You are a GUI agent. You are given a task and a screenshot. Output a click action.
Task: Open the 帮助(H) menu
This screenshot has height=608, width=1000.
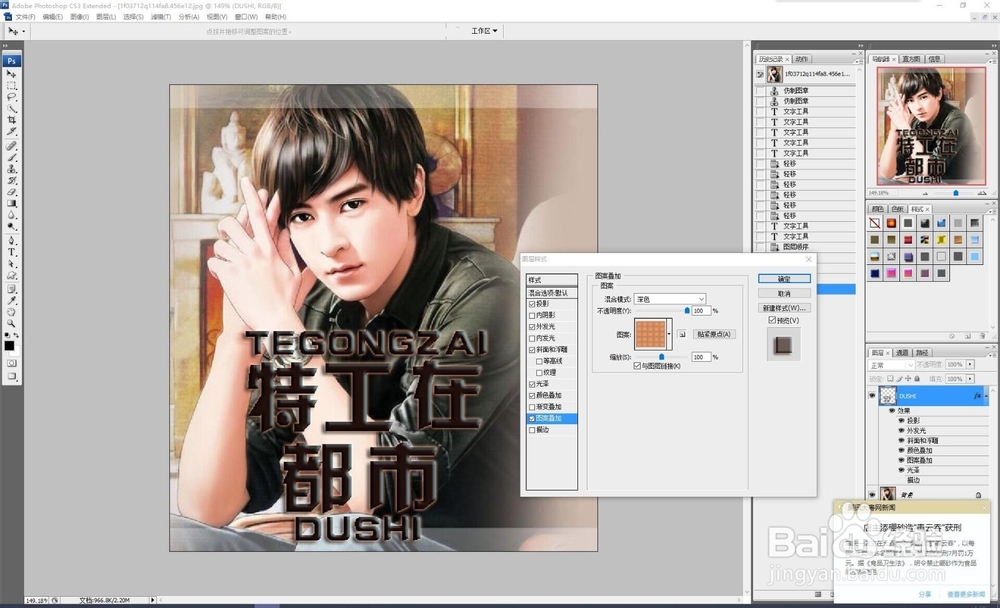276,17
